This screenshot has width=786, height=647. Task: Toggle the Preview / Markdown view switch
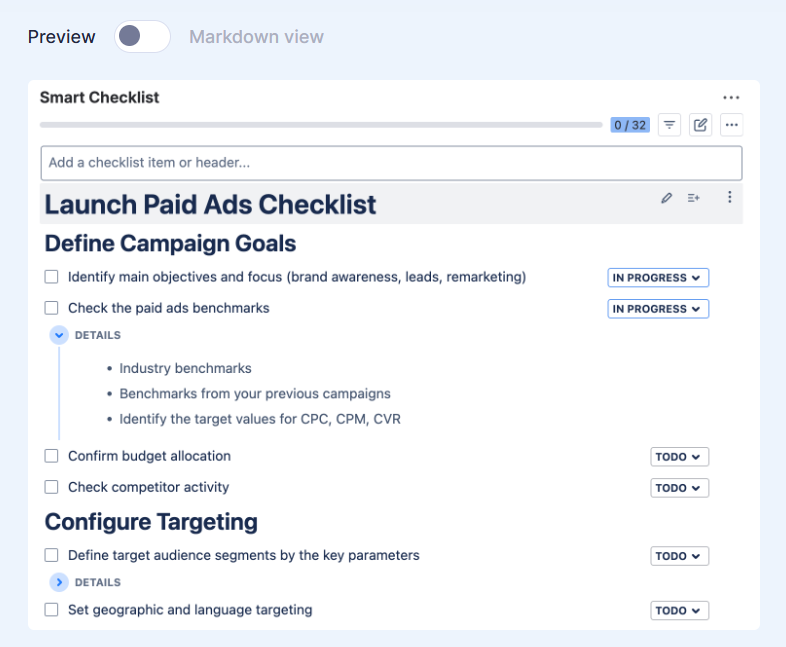click(142, 37)
